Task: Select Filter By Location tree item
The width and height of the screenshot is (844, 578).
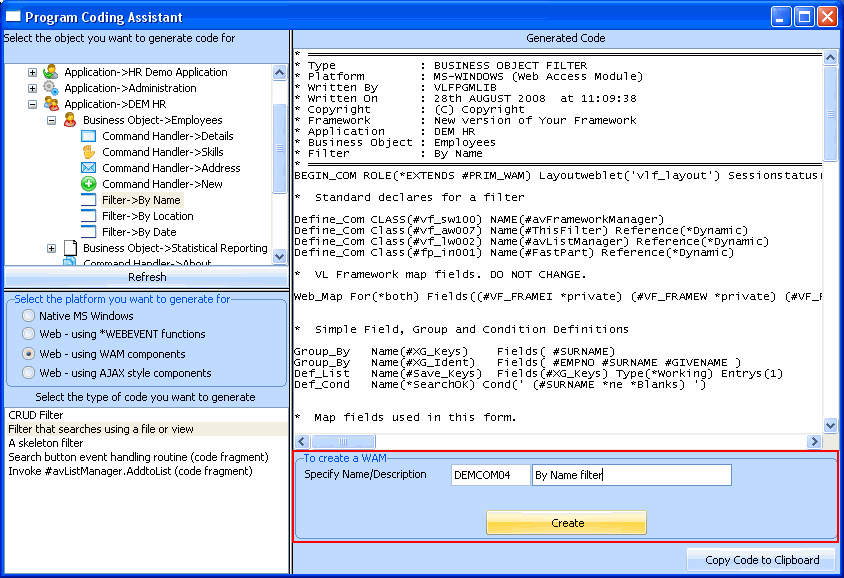Action: click(147, 216)
